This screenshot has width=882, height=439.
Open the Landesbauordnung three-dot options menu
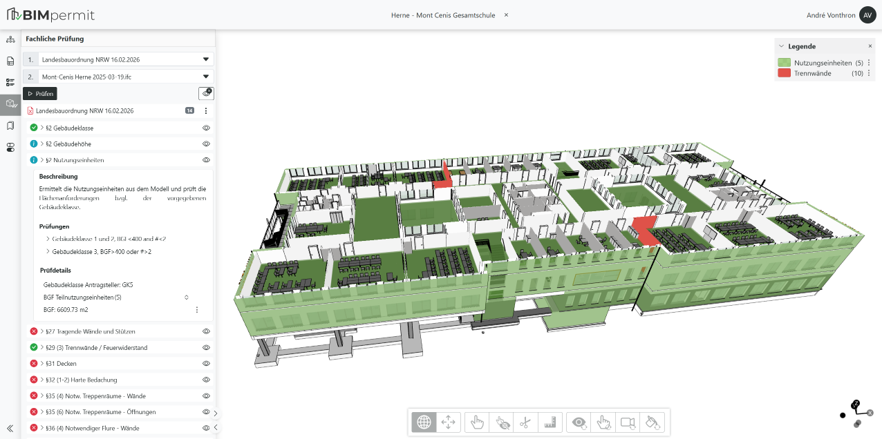(x=206, y=111)
